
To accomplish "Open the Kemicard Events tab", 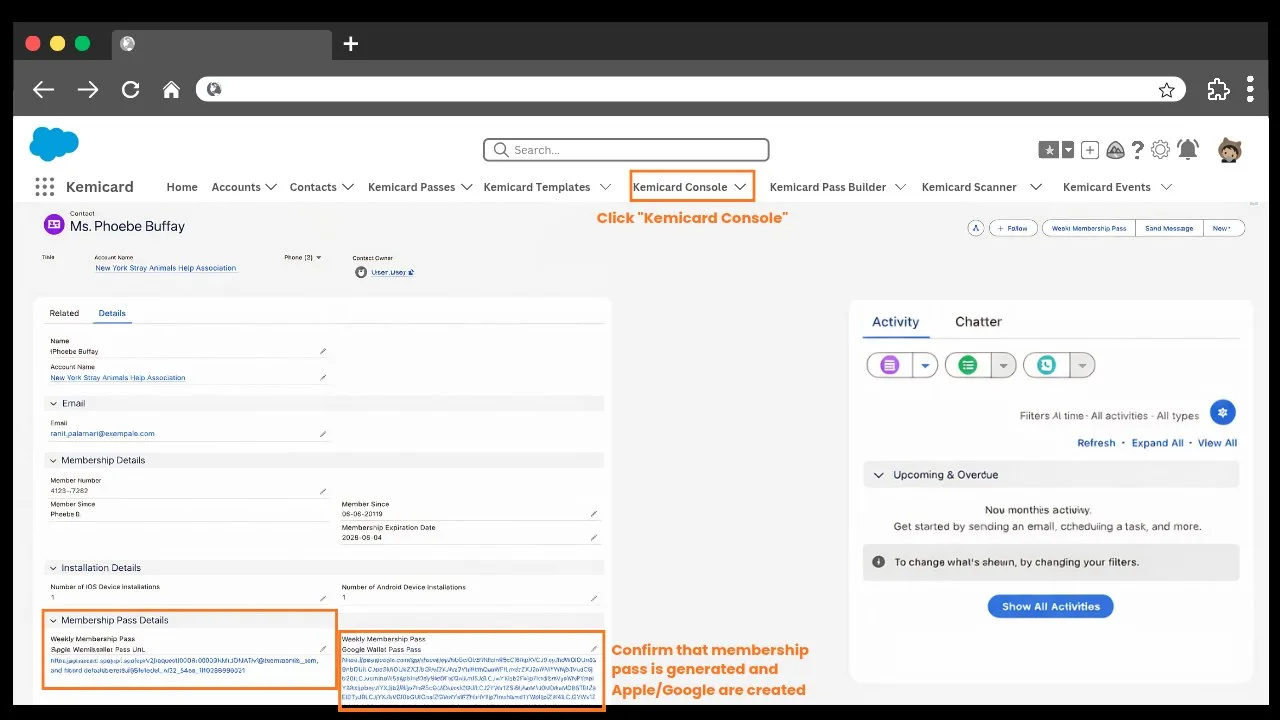I will point(1107,187).
